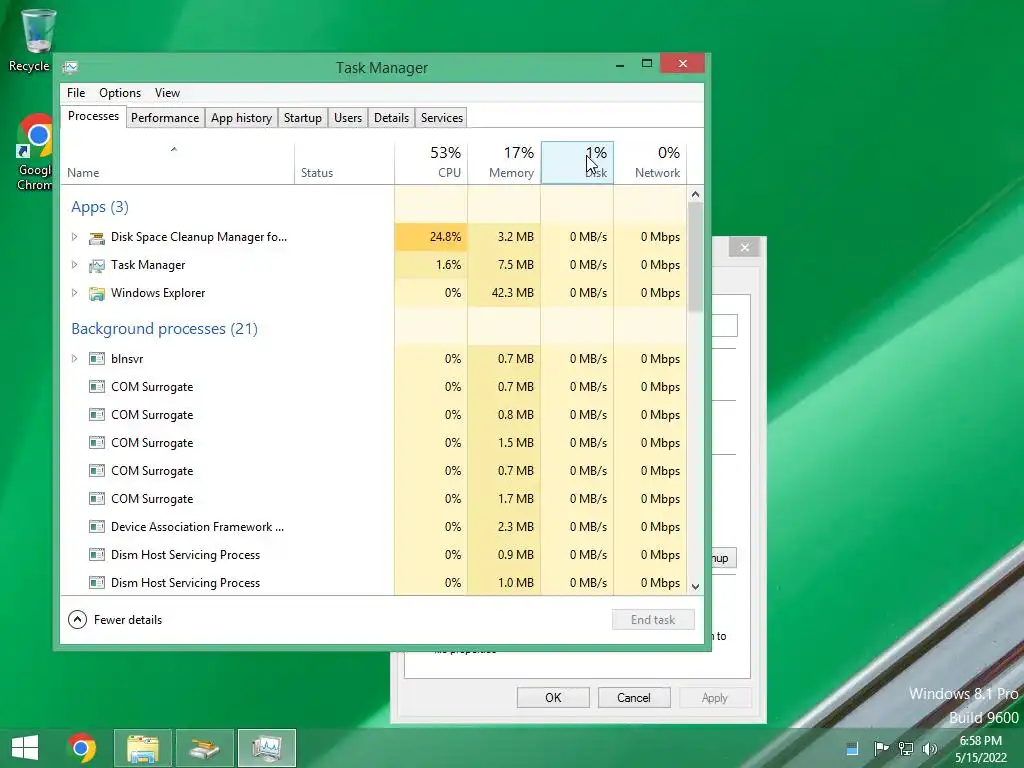1024x768 pixels.
Task: Select Dism Host Servicing Process 0.9 MB row
Action: coord(374,555)
